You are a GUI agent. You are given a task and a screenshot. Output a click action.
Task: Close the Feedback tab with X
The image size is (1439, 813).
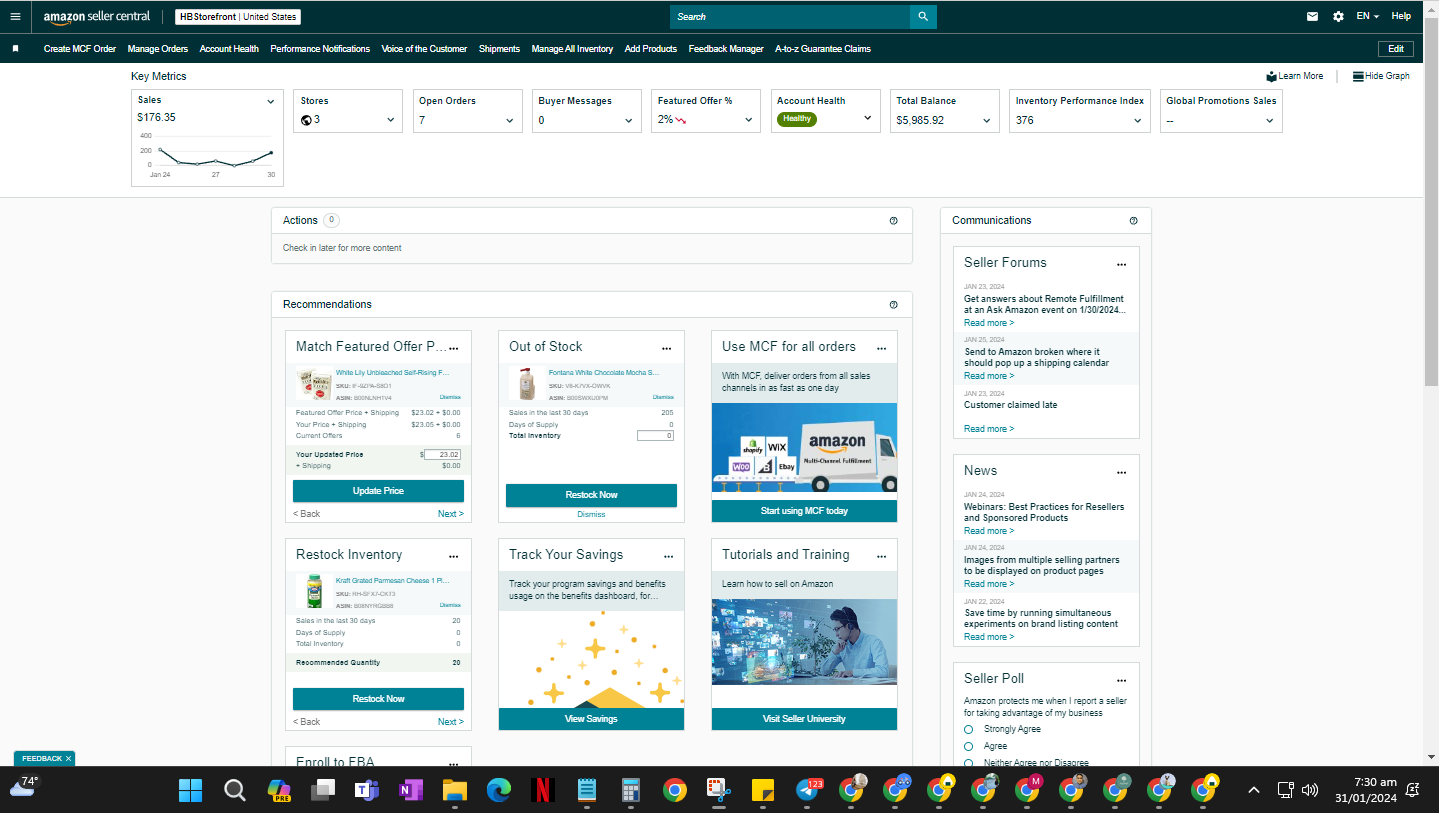68,759
